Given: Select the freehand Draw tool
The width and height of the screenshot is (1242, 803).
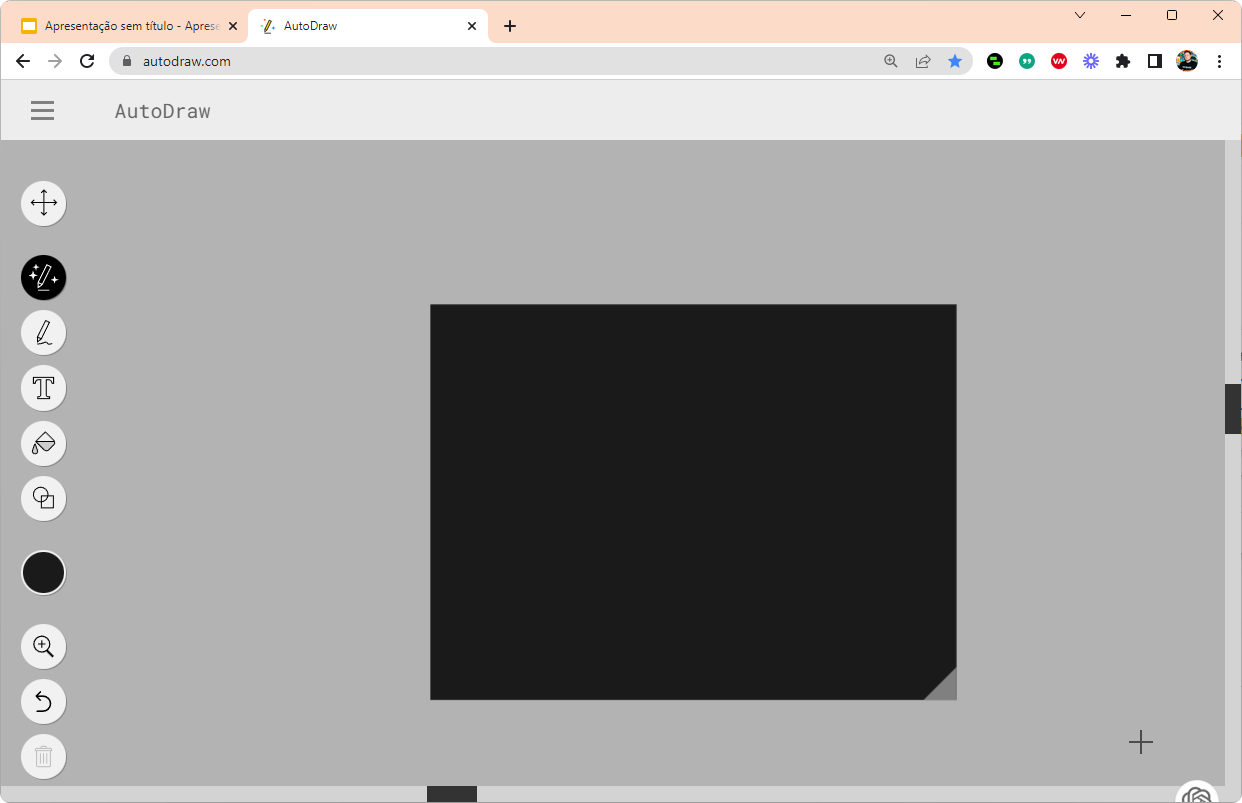Looking at the screenshot, I should (44, 333).
